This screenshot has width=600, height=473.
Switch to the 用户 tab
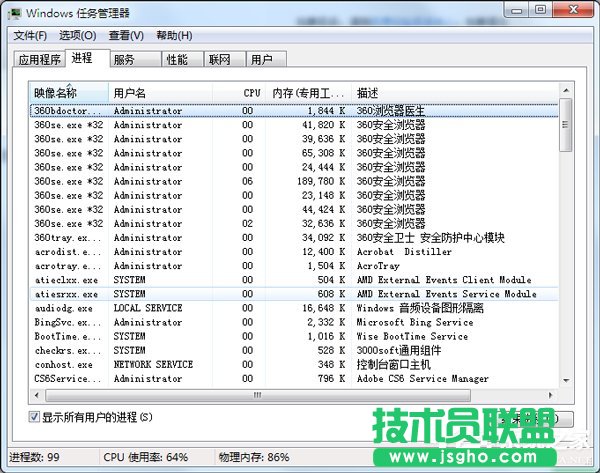(x=261, y=60)
